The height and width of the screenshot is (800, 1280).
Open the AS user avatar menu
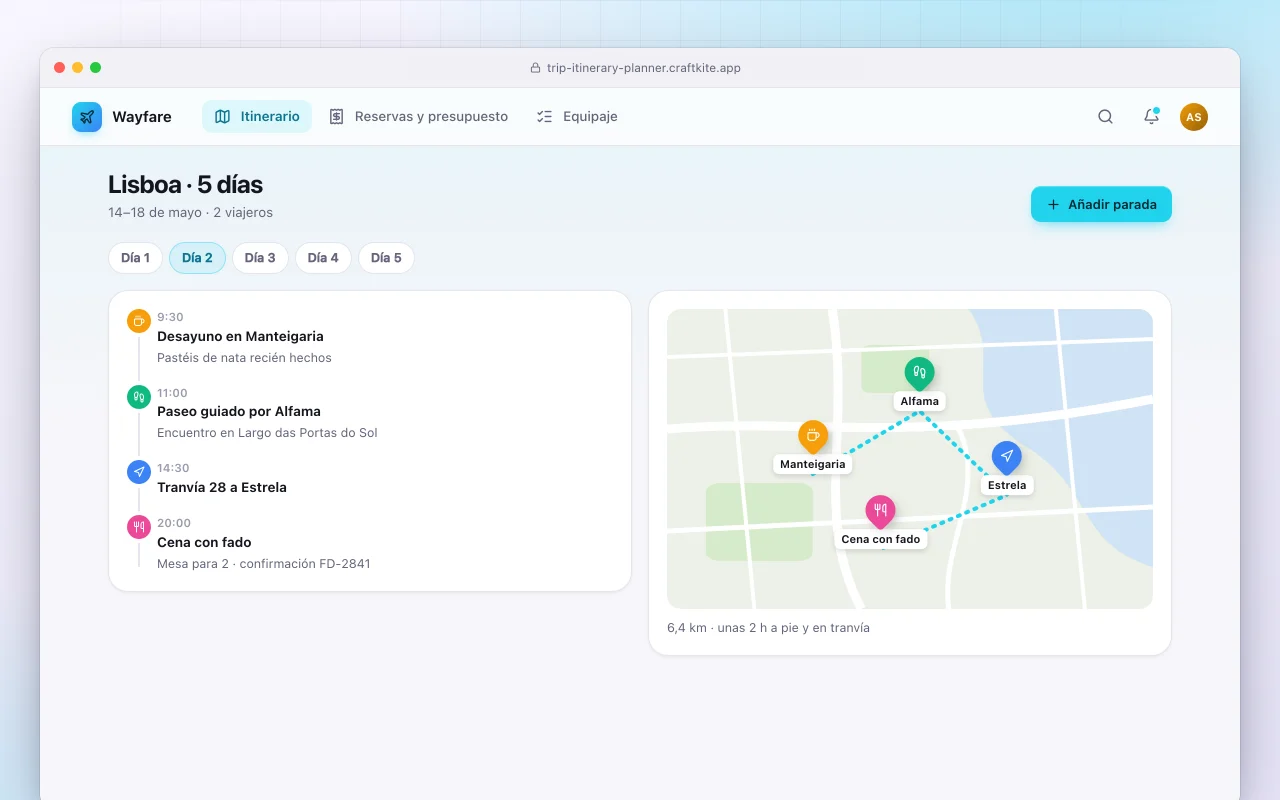tap(1194, 117)
